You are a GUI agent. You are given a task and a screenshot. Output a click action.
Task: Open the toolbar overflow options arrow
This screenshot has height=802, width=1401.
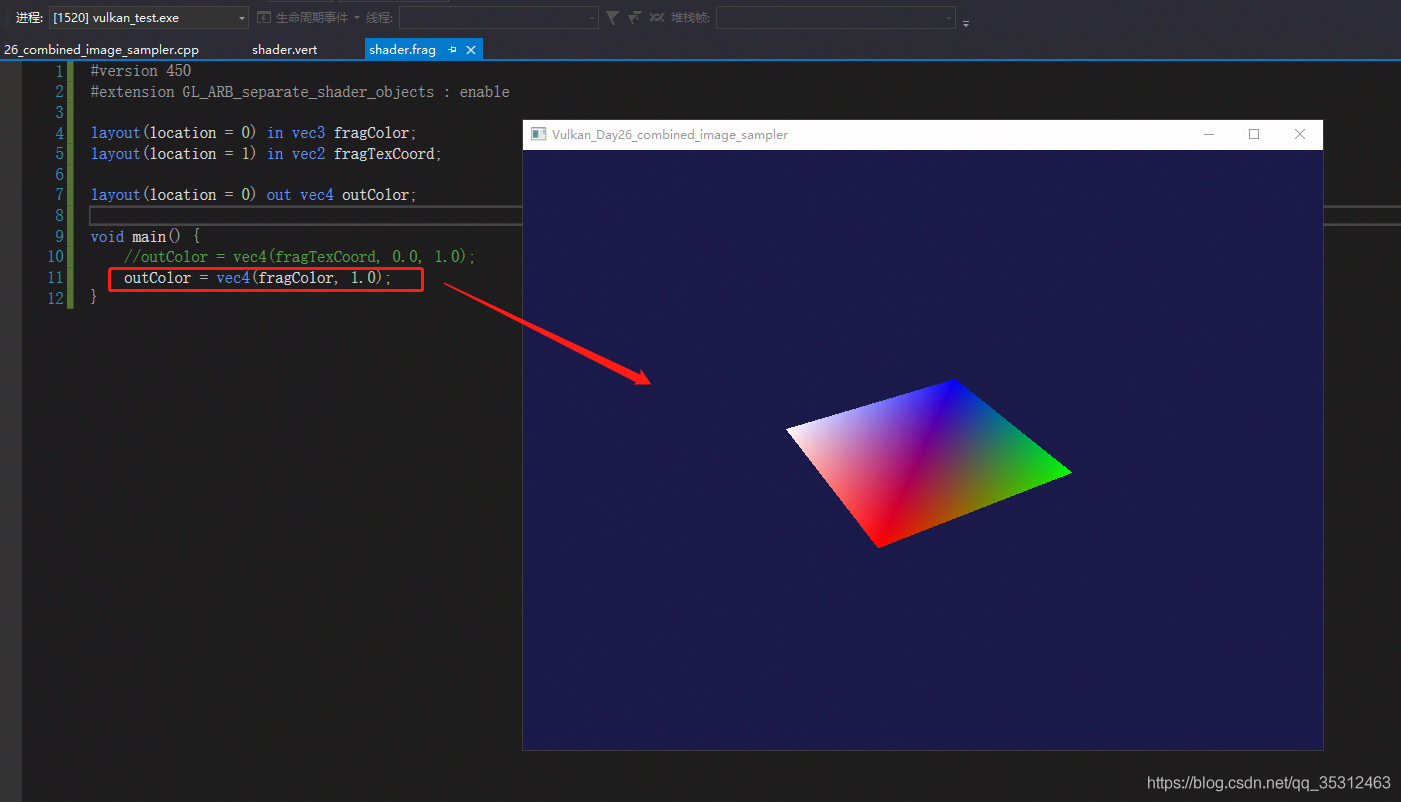tap(966, 22)
